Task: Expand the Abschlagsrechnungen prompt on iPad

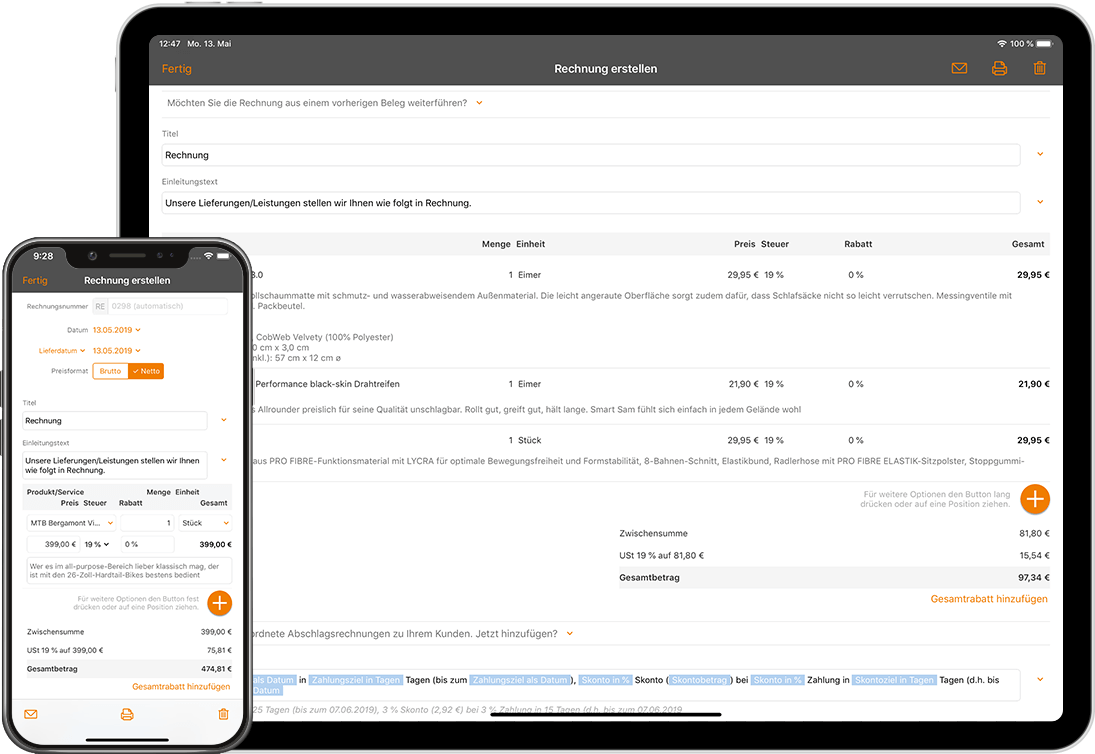Action: pyautogui.click(x=570, y=634)
